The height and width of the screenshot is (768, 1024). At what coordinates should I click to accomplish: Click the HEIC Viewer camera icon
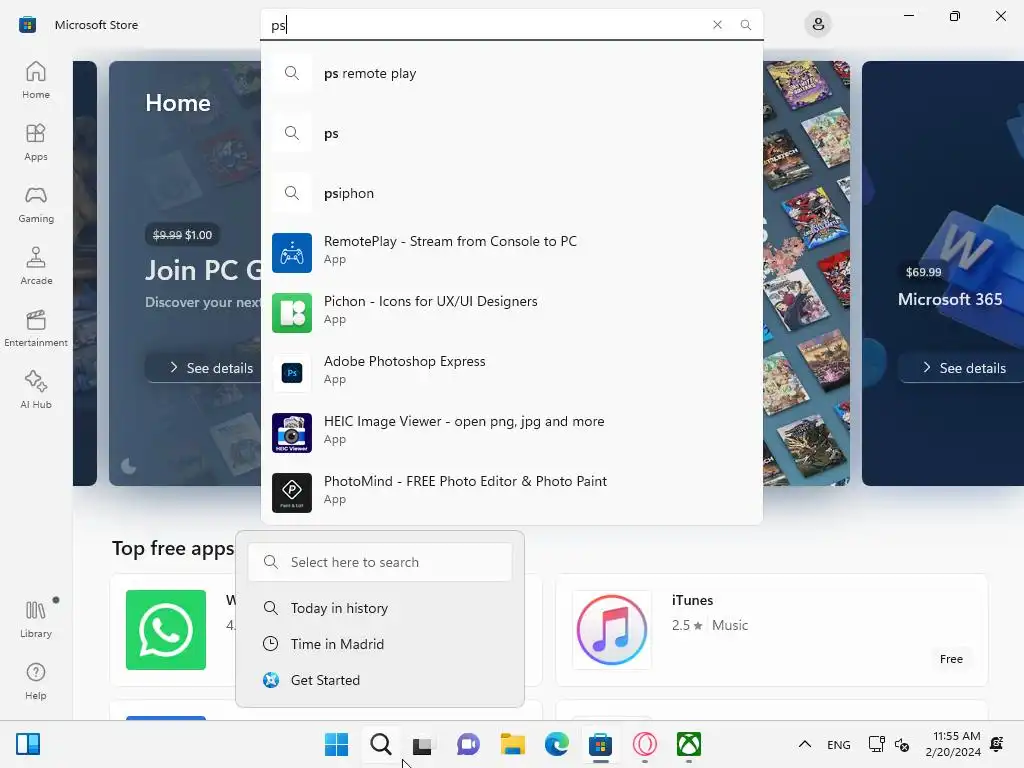pos(292,433)
